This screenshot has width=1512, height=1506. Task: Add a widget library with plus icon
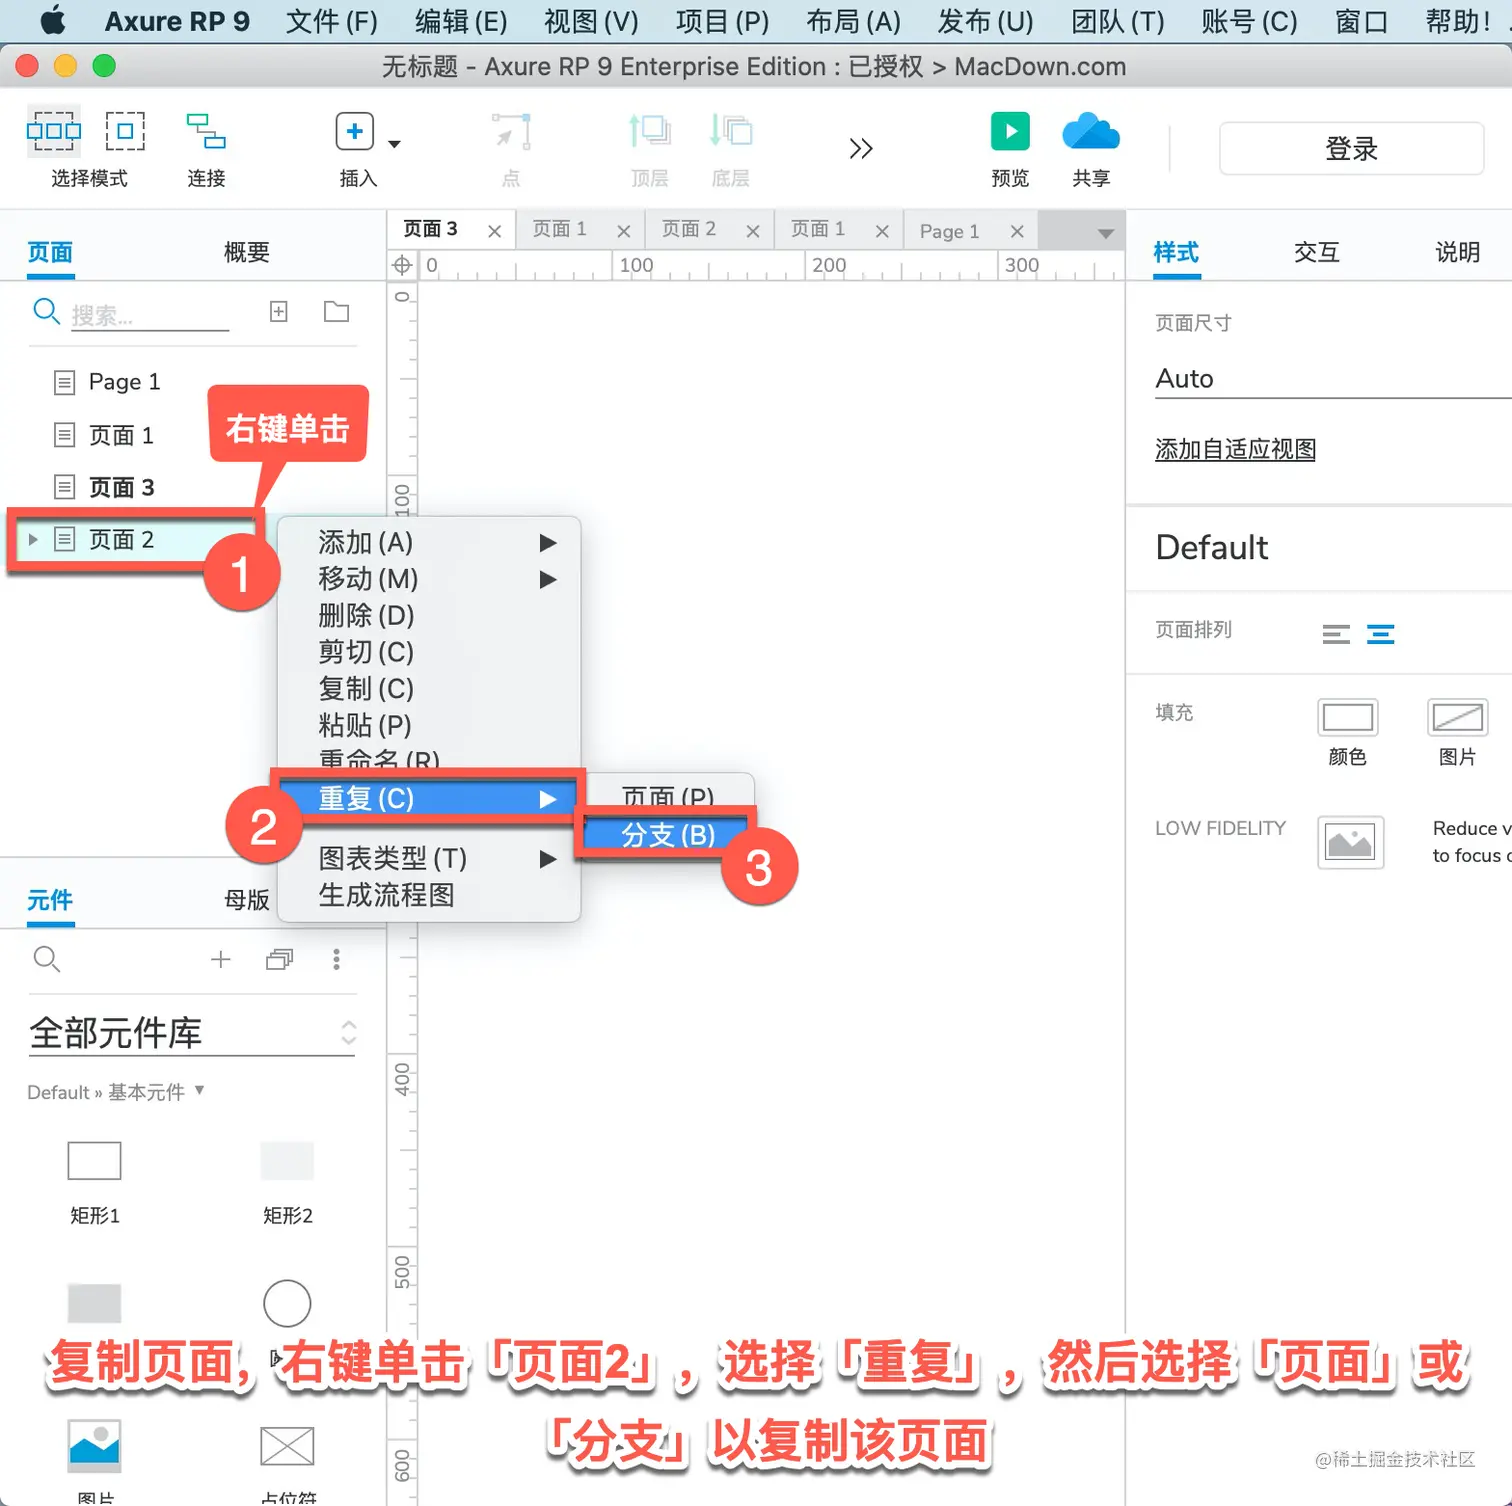221,960
